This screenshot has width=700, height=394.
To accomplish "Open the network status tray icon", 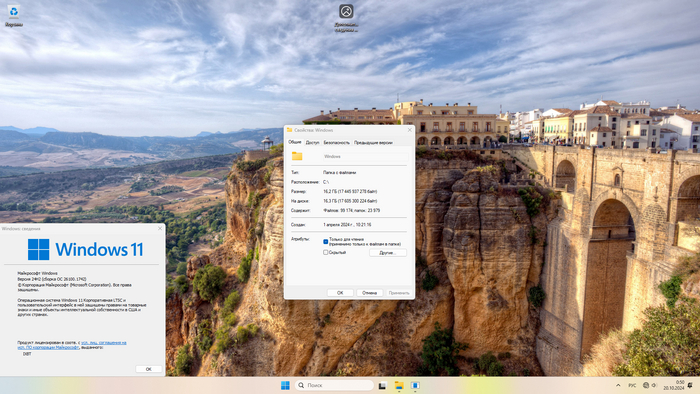I will tap(646, 385).
